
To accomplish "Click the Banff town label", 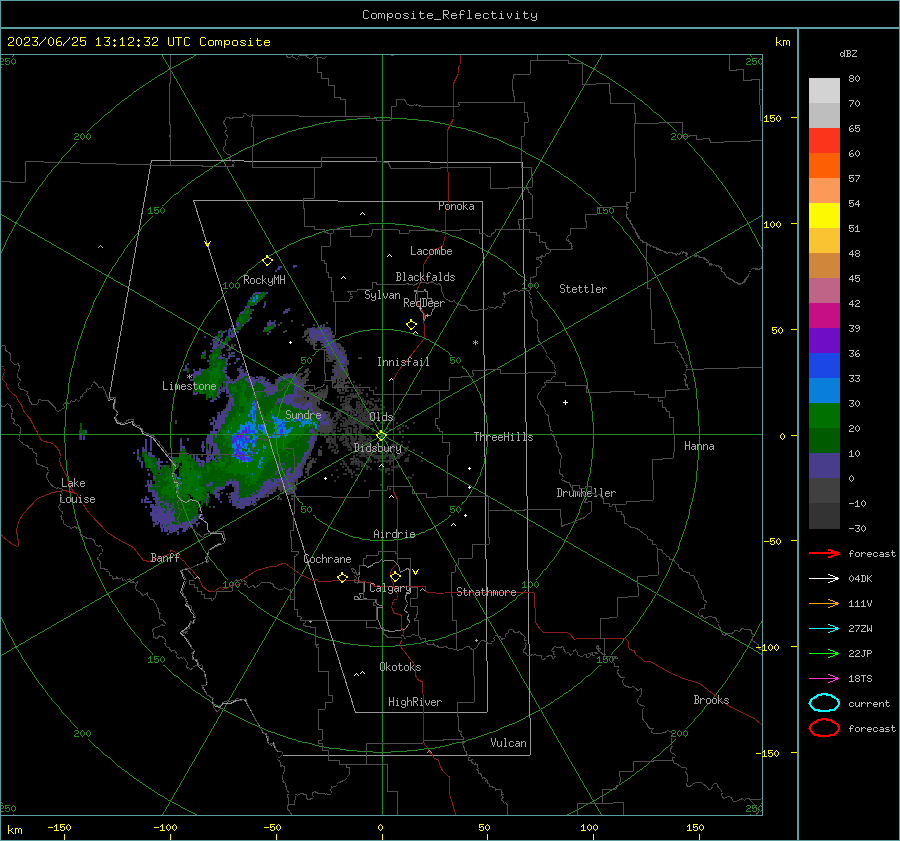I will (165, 557).
